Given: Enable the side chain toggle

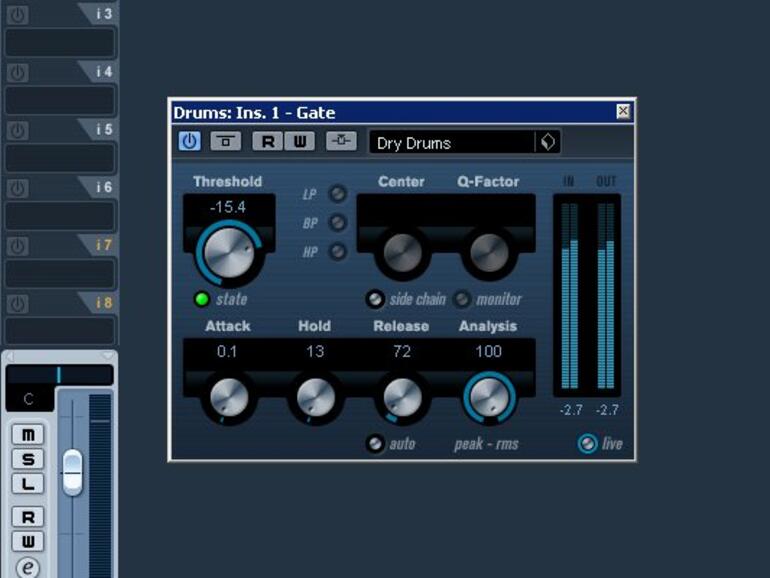Looking at the screenshot, I should coord(375,299).
